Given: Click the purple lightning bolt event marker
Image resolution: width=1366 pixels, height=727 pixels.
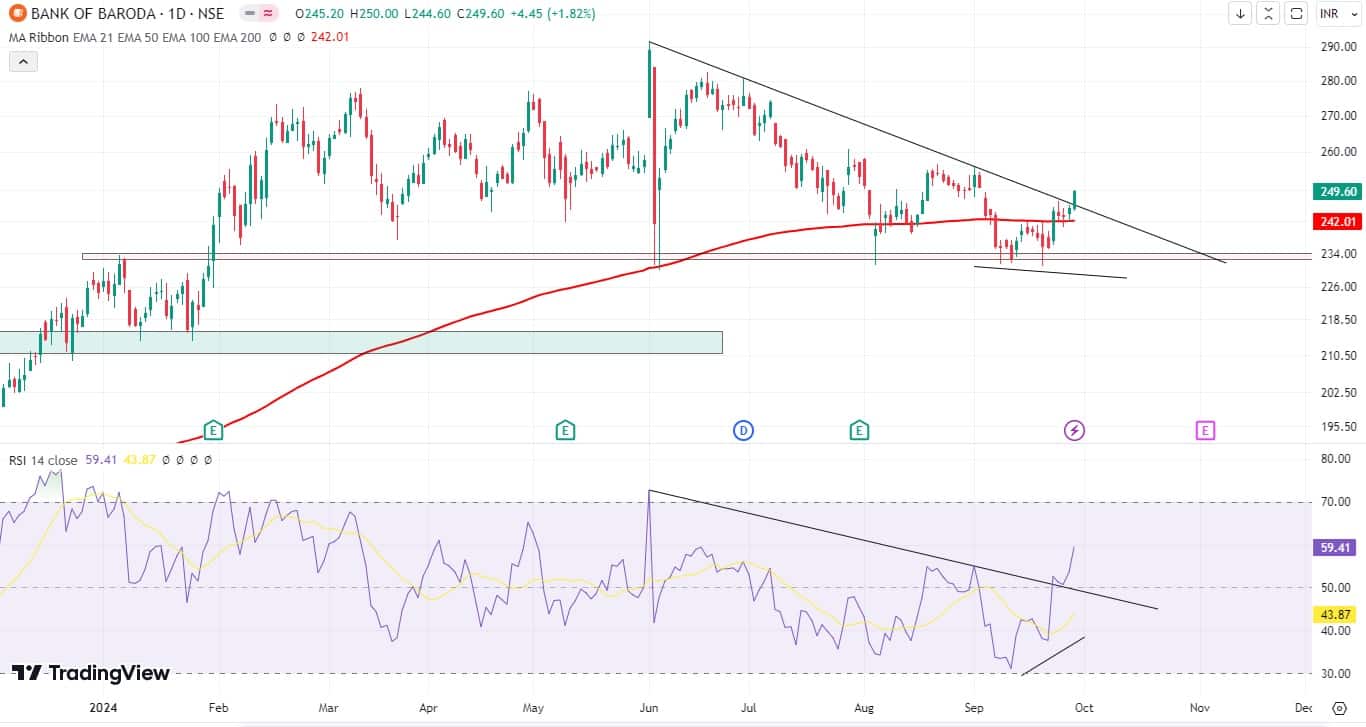Looking at the screenshot, I should pyautogui.click(x=1074, y=430).
